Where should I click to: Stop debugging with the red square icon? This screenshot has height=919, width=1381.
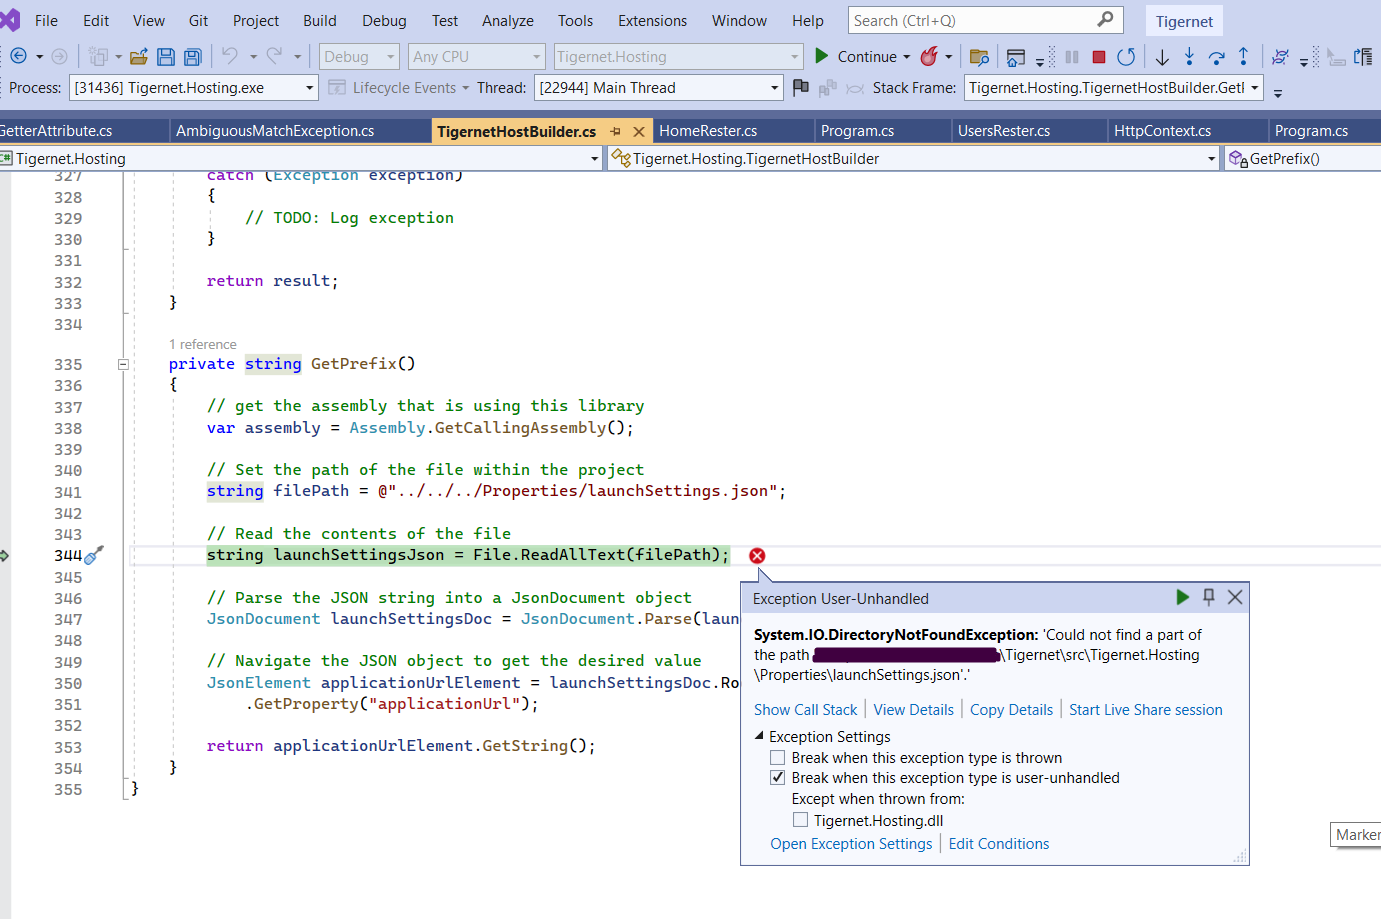[1099, 57]
